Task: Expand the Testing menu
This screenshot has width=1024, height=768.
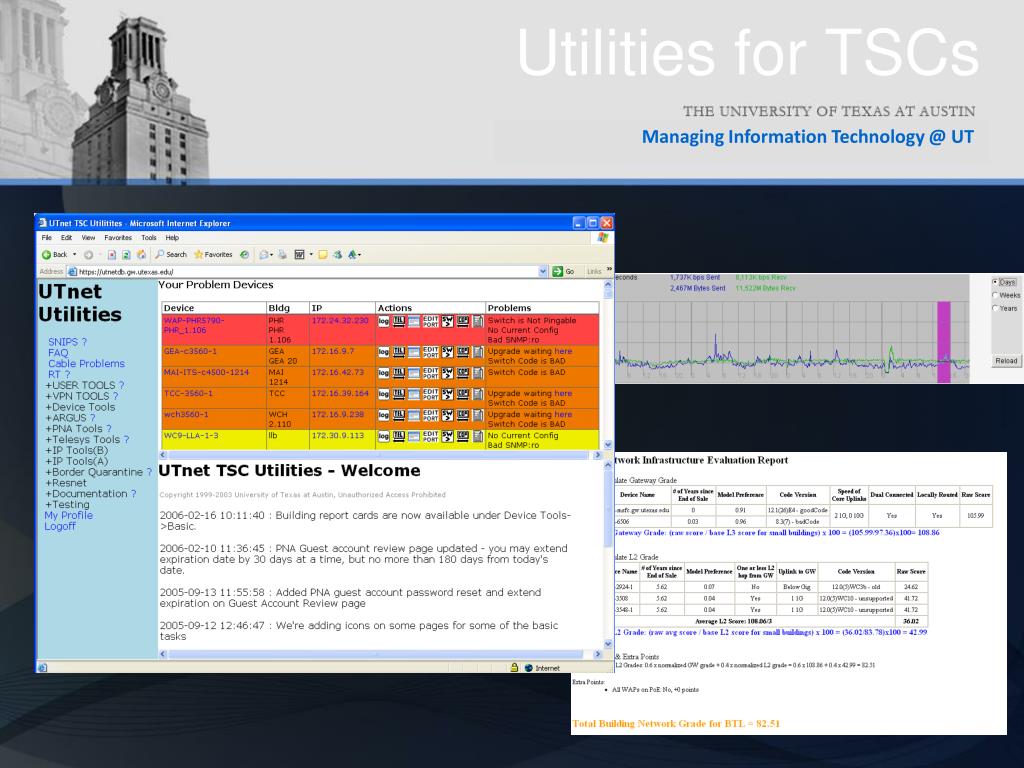Action: point(67,505)
